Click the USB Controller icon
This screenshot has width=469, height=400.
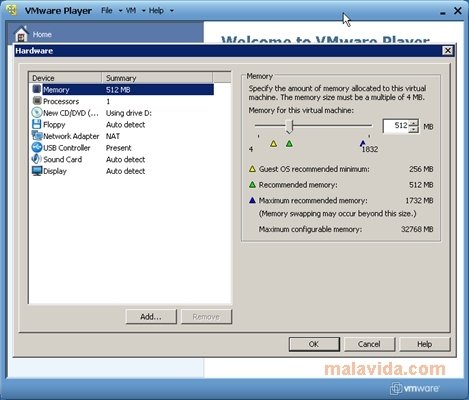click(37, 147)
